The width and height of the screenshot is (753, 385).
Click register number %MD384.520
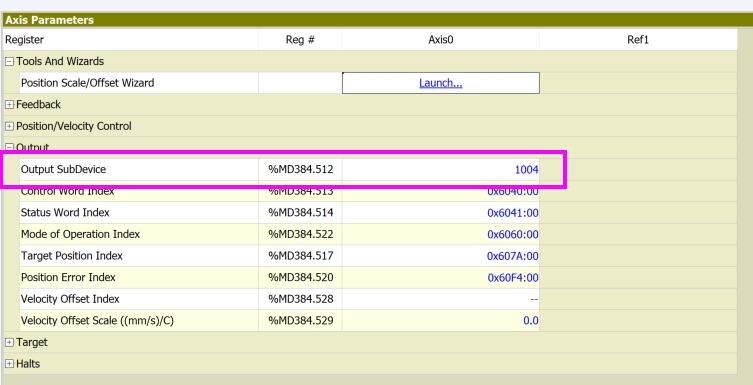pyautogui.click(x=301, y=277)
